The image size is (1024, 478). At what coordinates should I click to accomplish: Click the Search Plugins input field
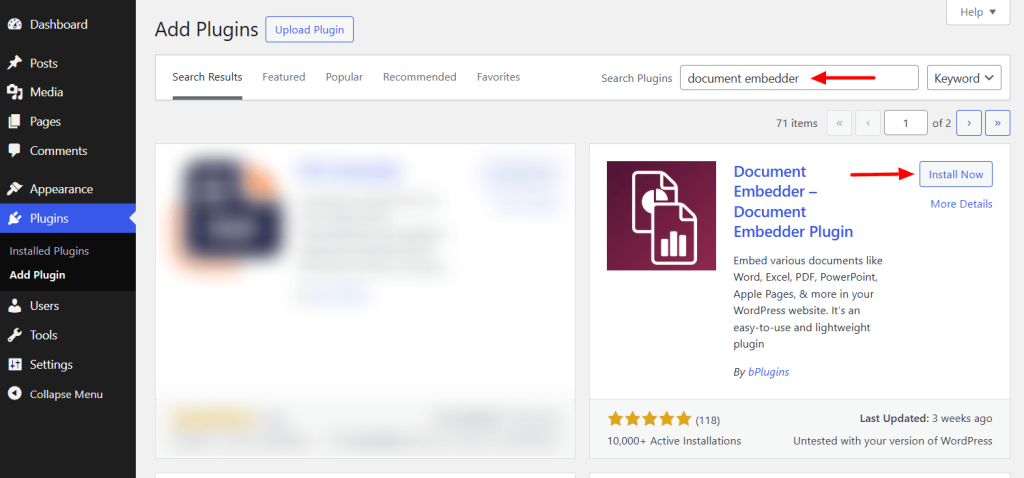point(799,78)
